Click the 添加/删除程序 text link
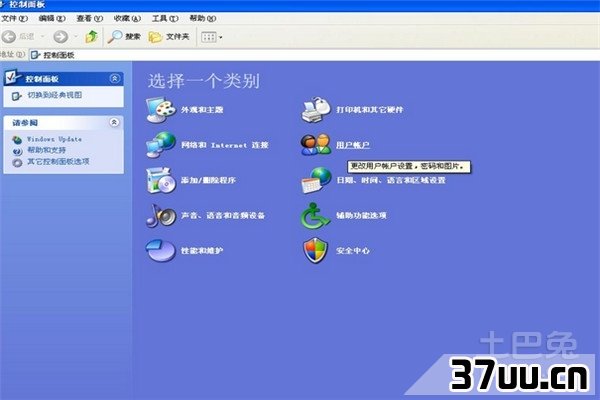 click(208, 180)
